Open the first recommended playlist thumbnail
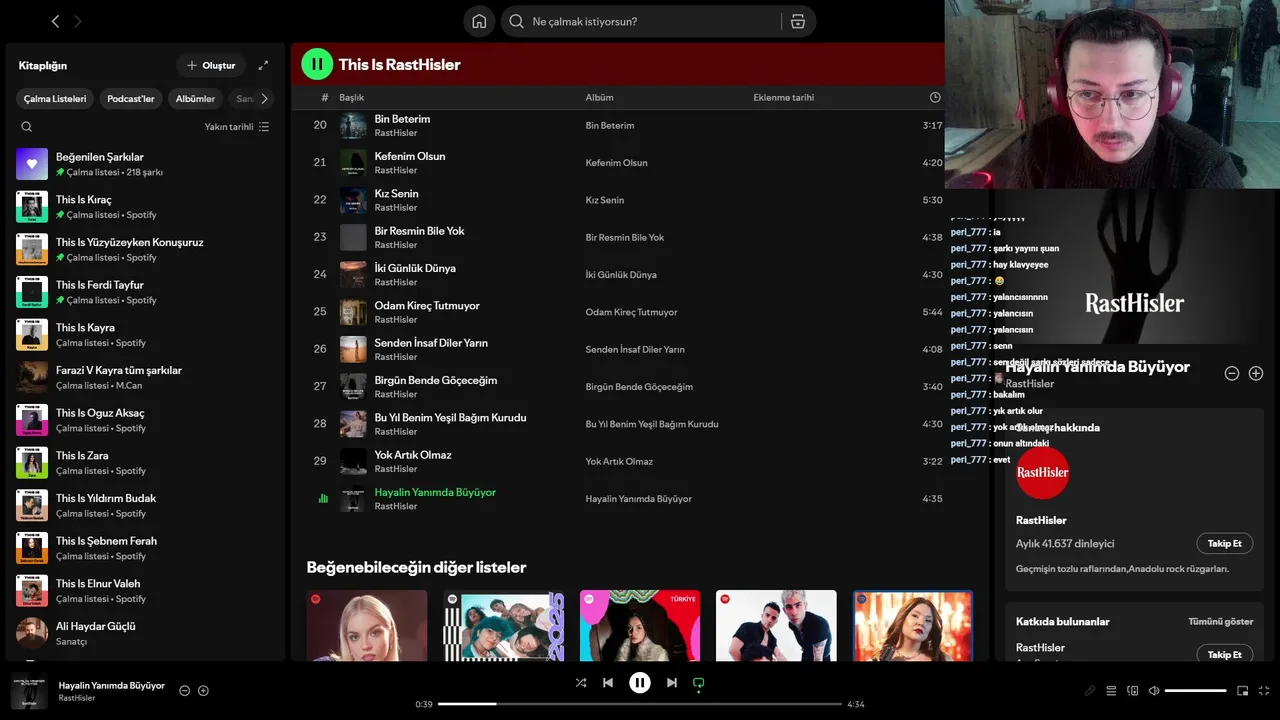 367,626
